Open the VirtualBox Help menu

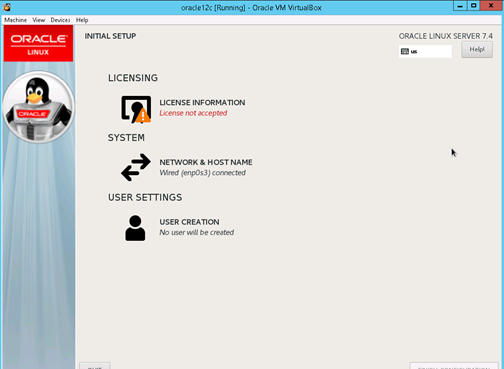point(82,20)
